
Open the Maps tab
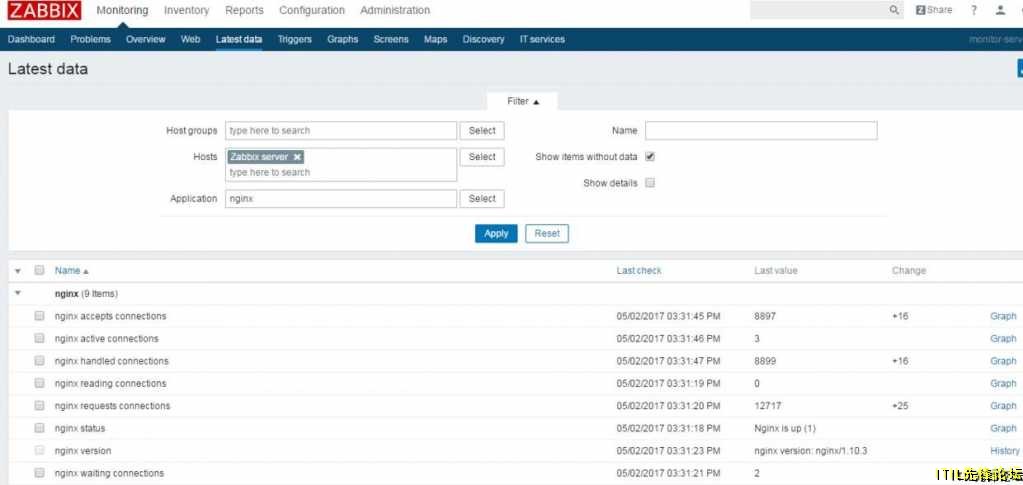click(x=435, y=39)
